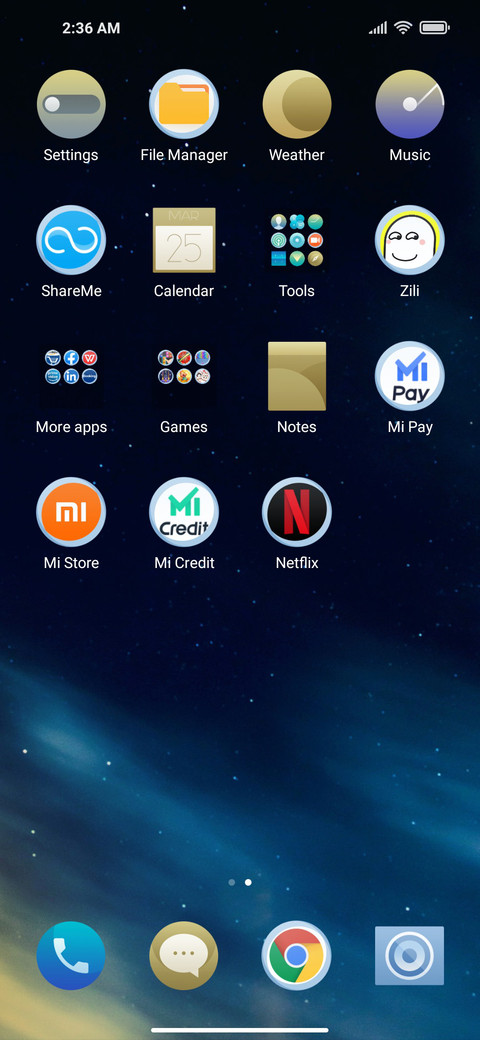Tap the "File Manager" label text
Image resolution: width=480 pixels, height=1040 pixels.
point(184,155)
